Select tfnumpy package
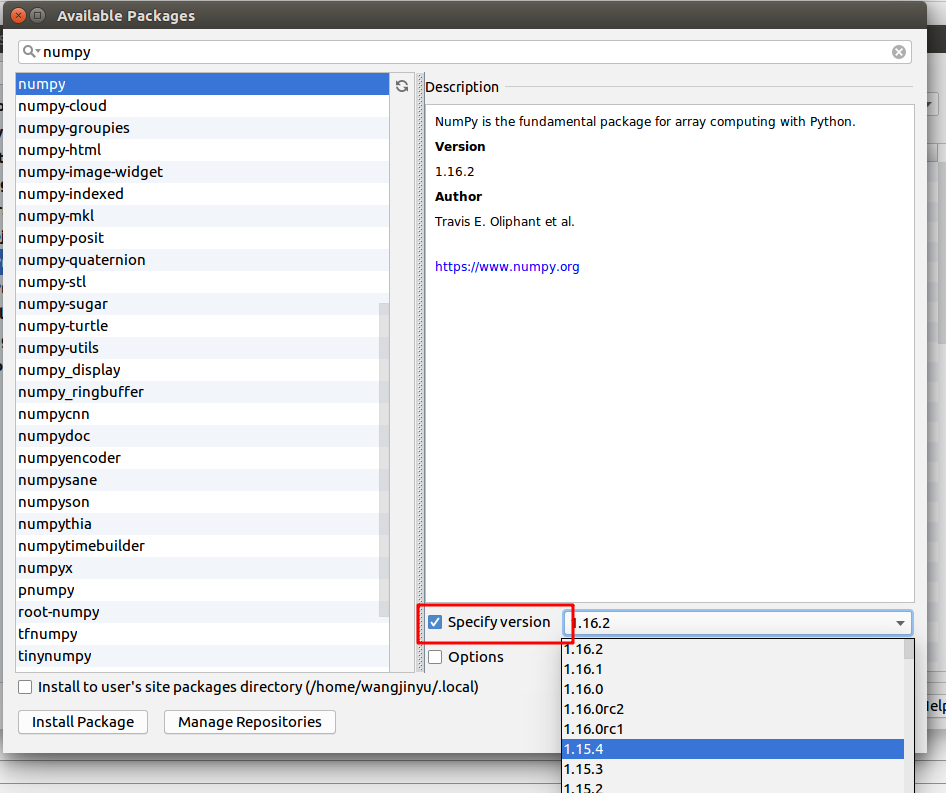The height and width of the screenshot is (793, 946). (x=203, y=634)
